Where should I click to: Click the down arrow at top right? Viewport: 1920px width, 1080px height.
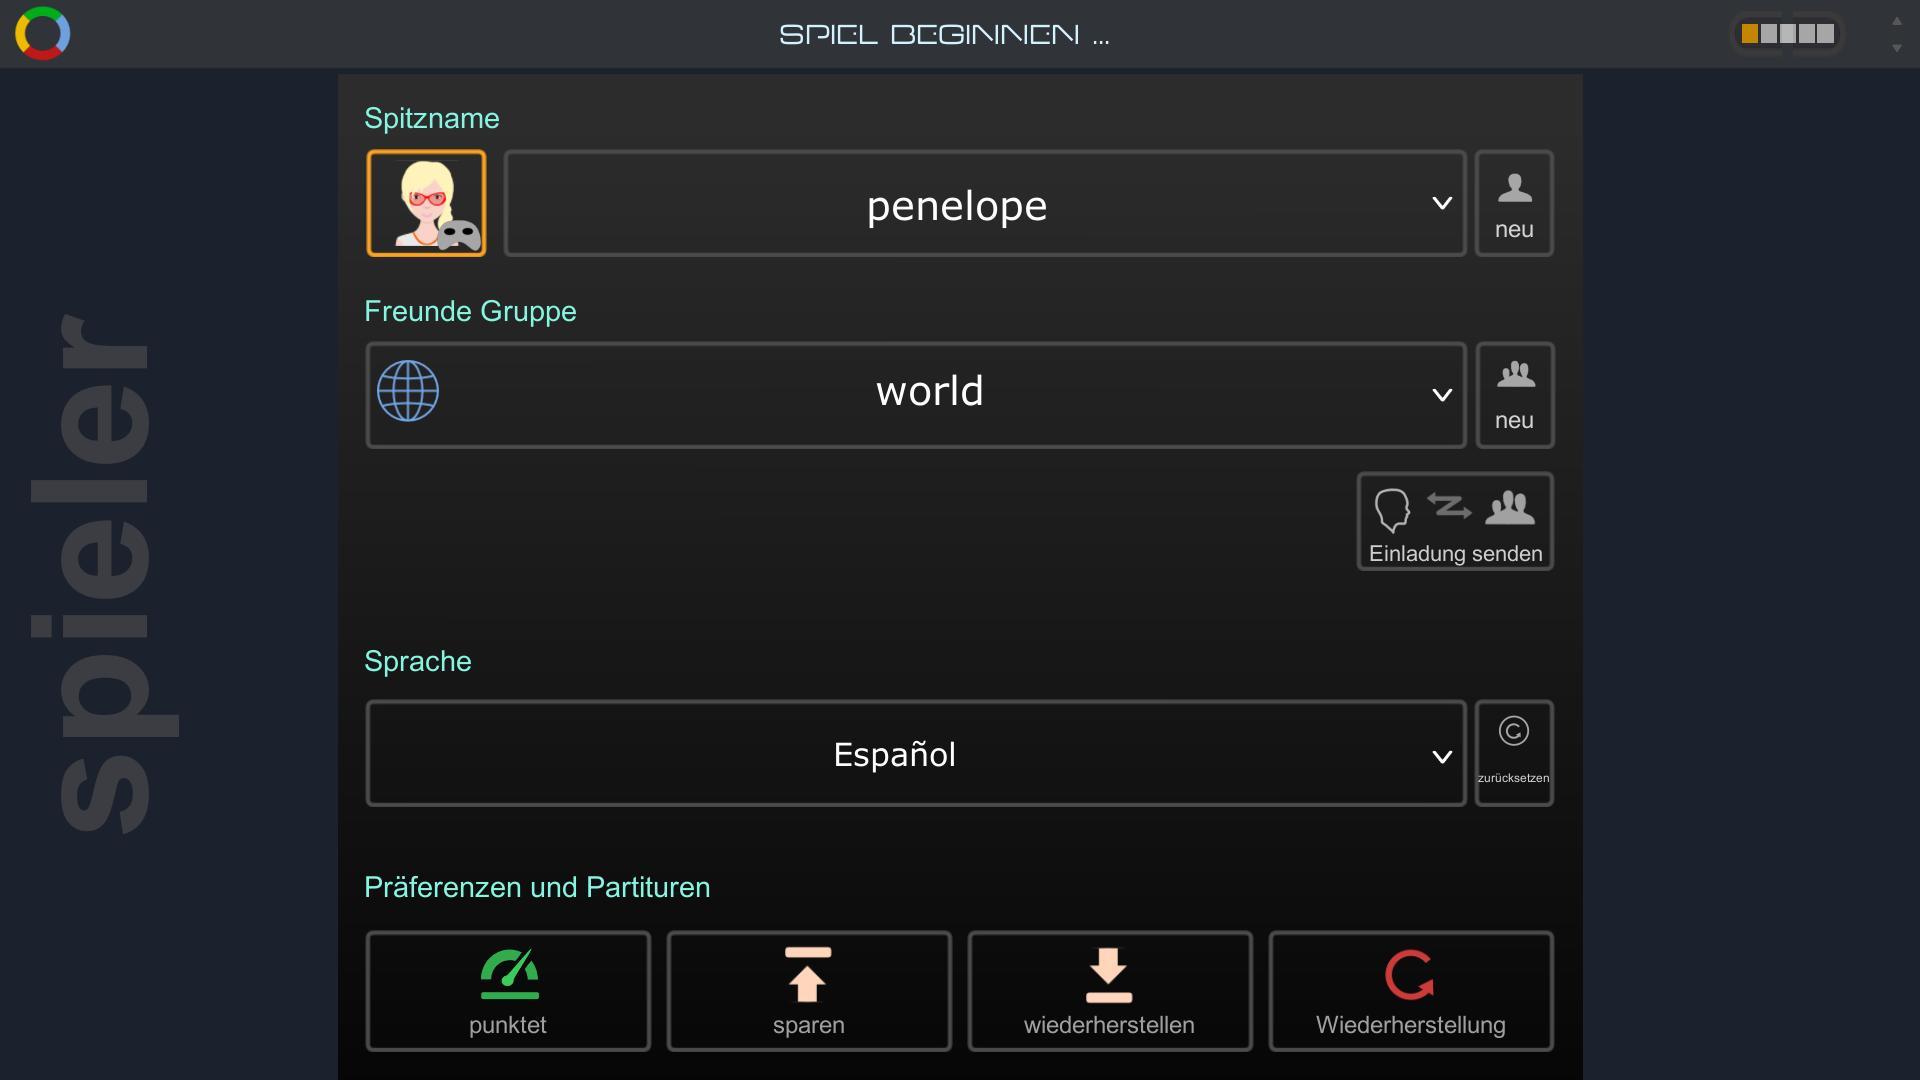coord(1896,48)
